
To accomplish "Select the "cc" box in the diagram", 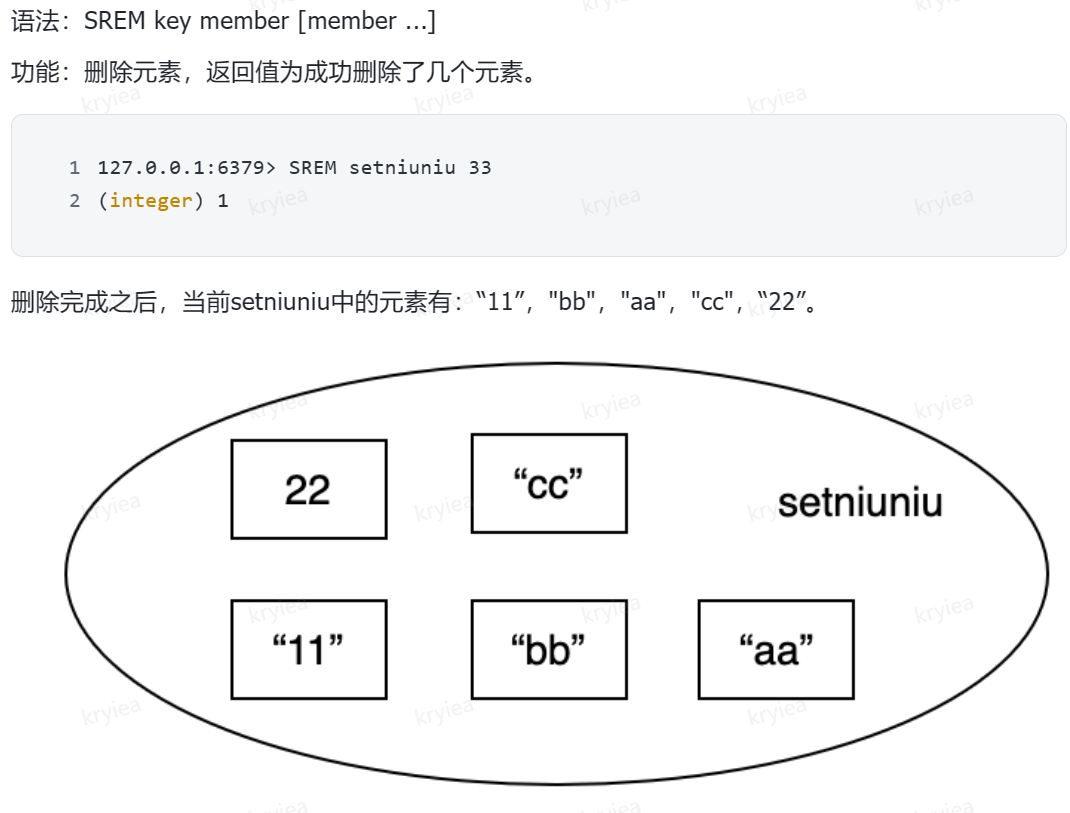I will click(548, 483).
